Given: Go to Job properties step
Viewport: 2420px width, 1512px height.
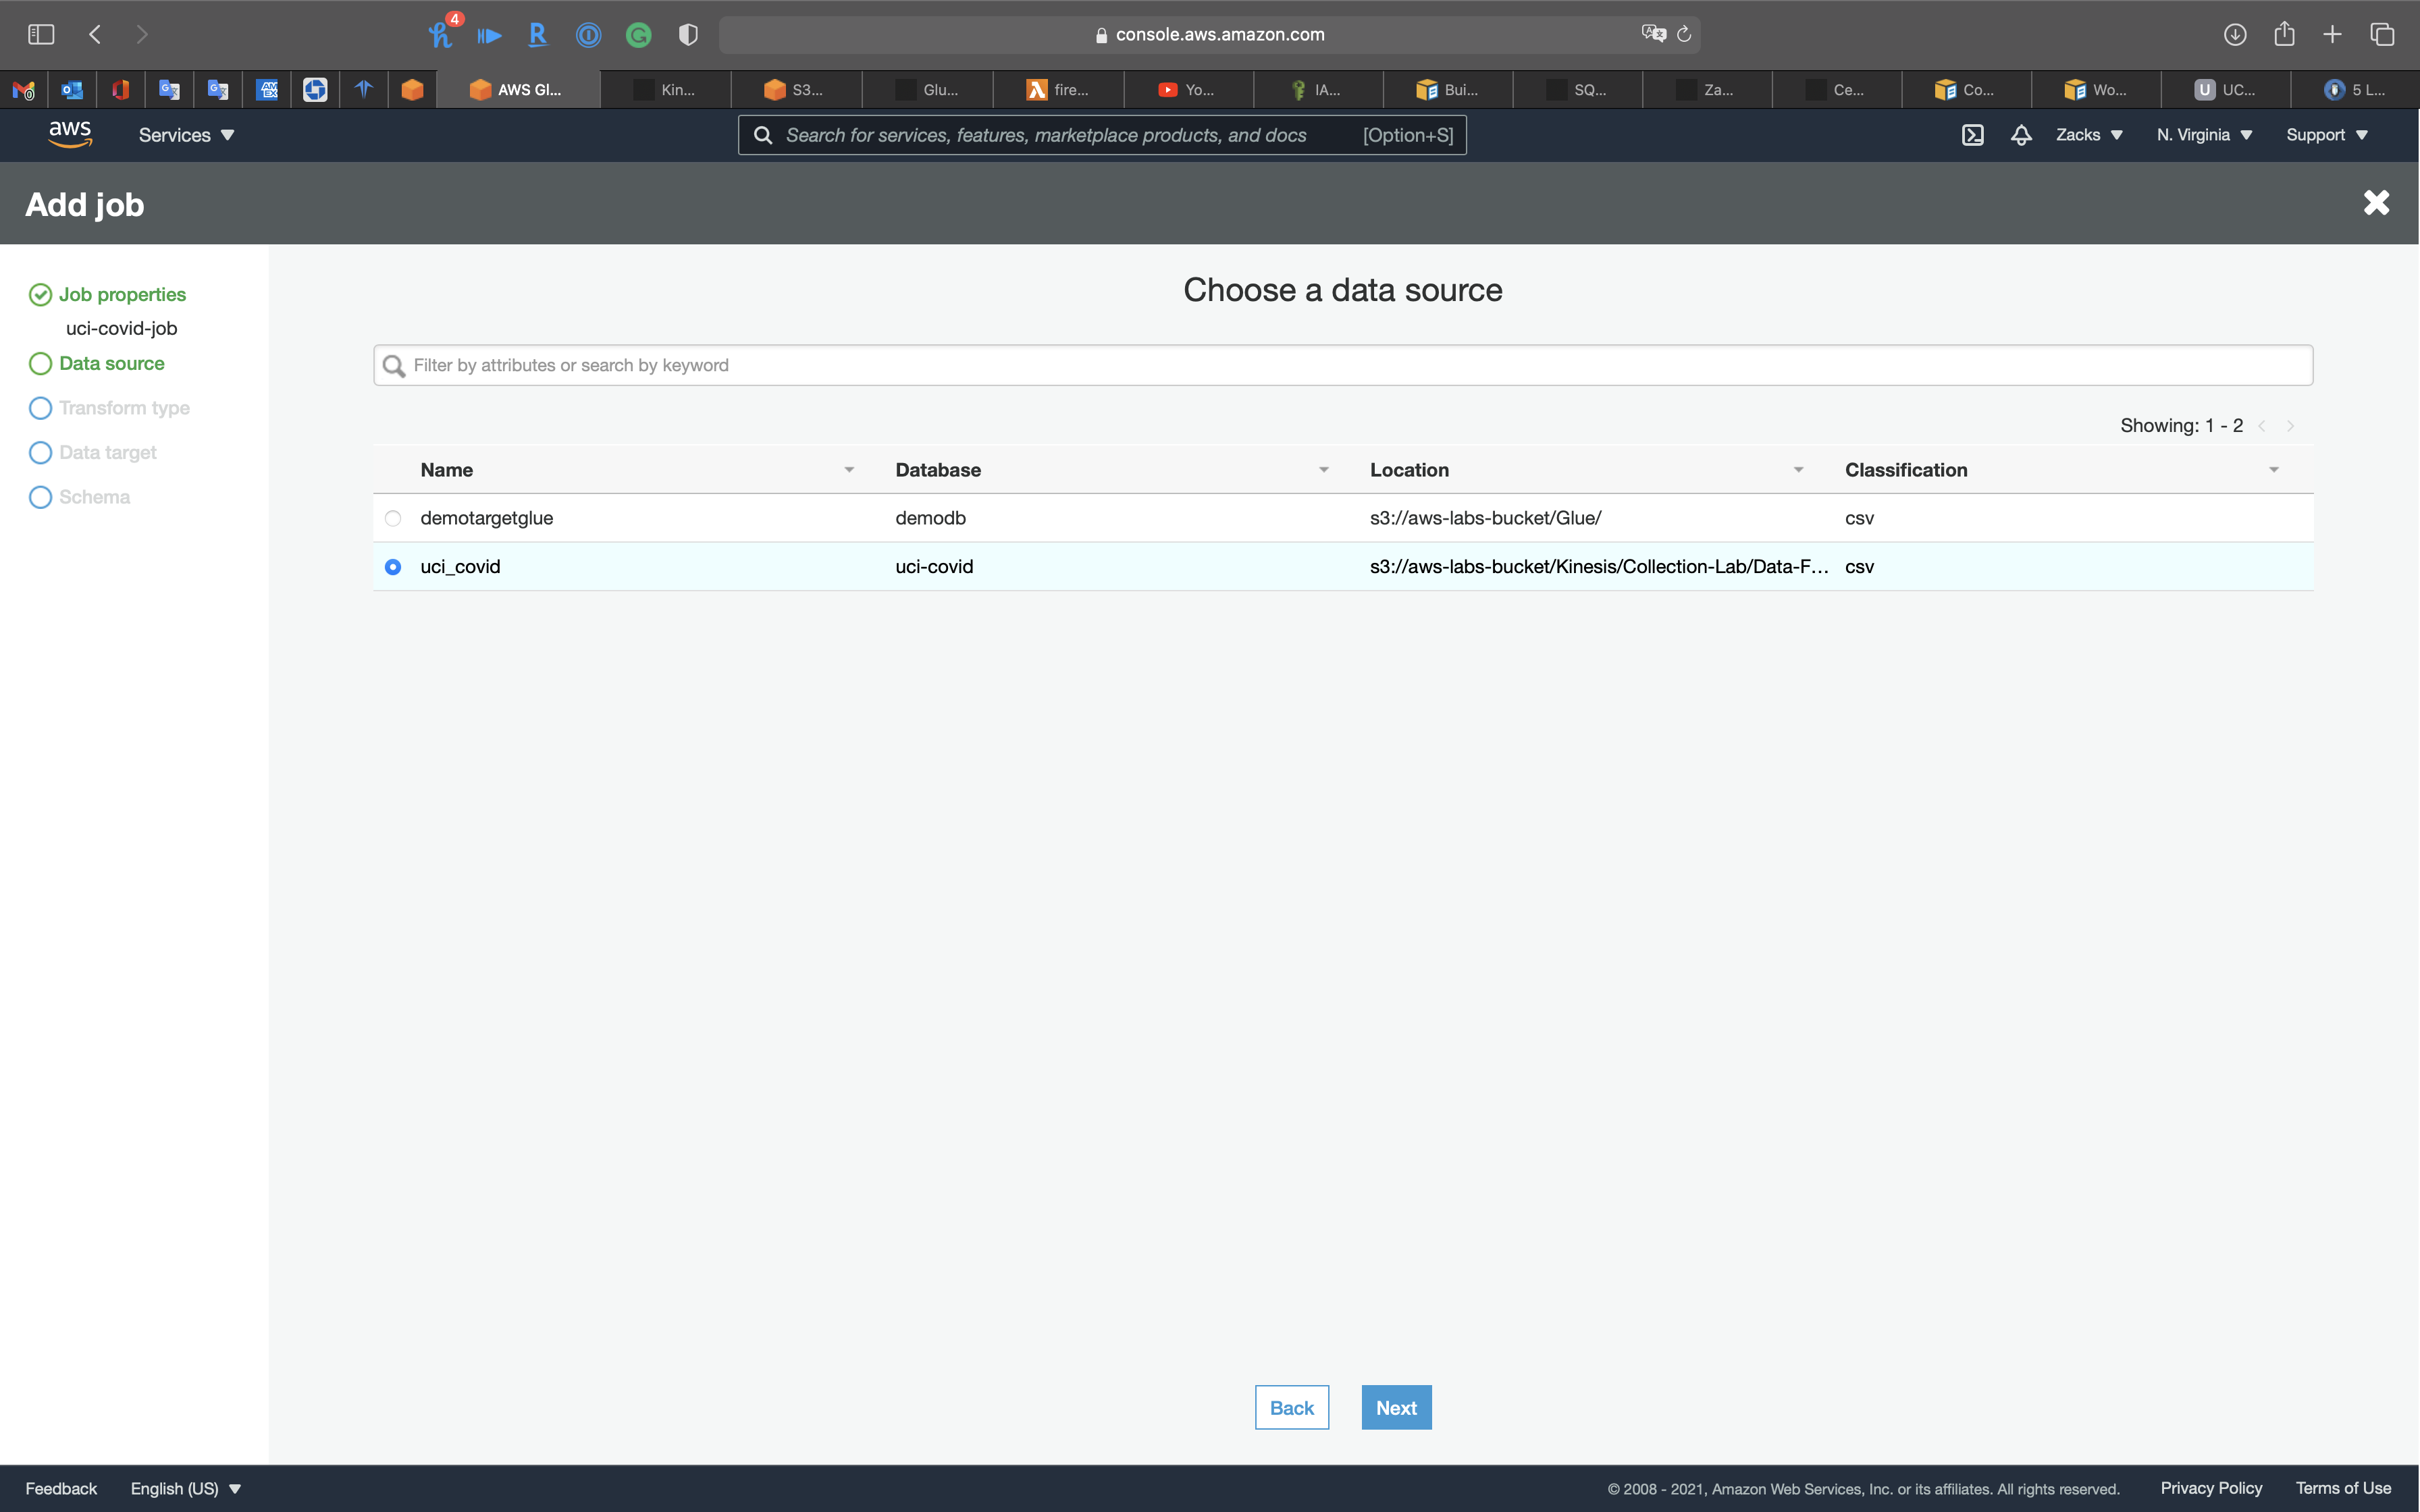Looking at the screenshot, I should pos(122,294).
